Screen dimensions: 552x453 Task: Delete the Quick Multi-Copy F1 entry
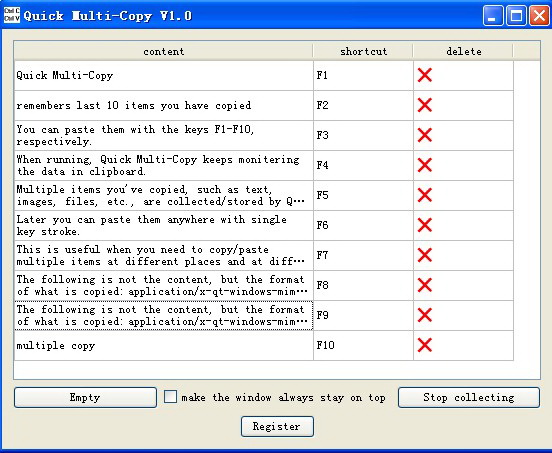(425, 75)
